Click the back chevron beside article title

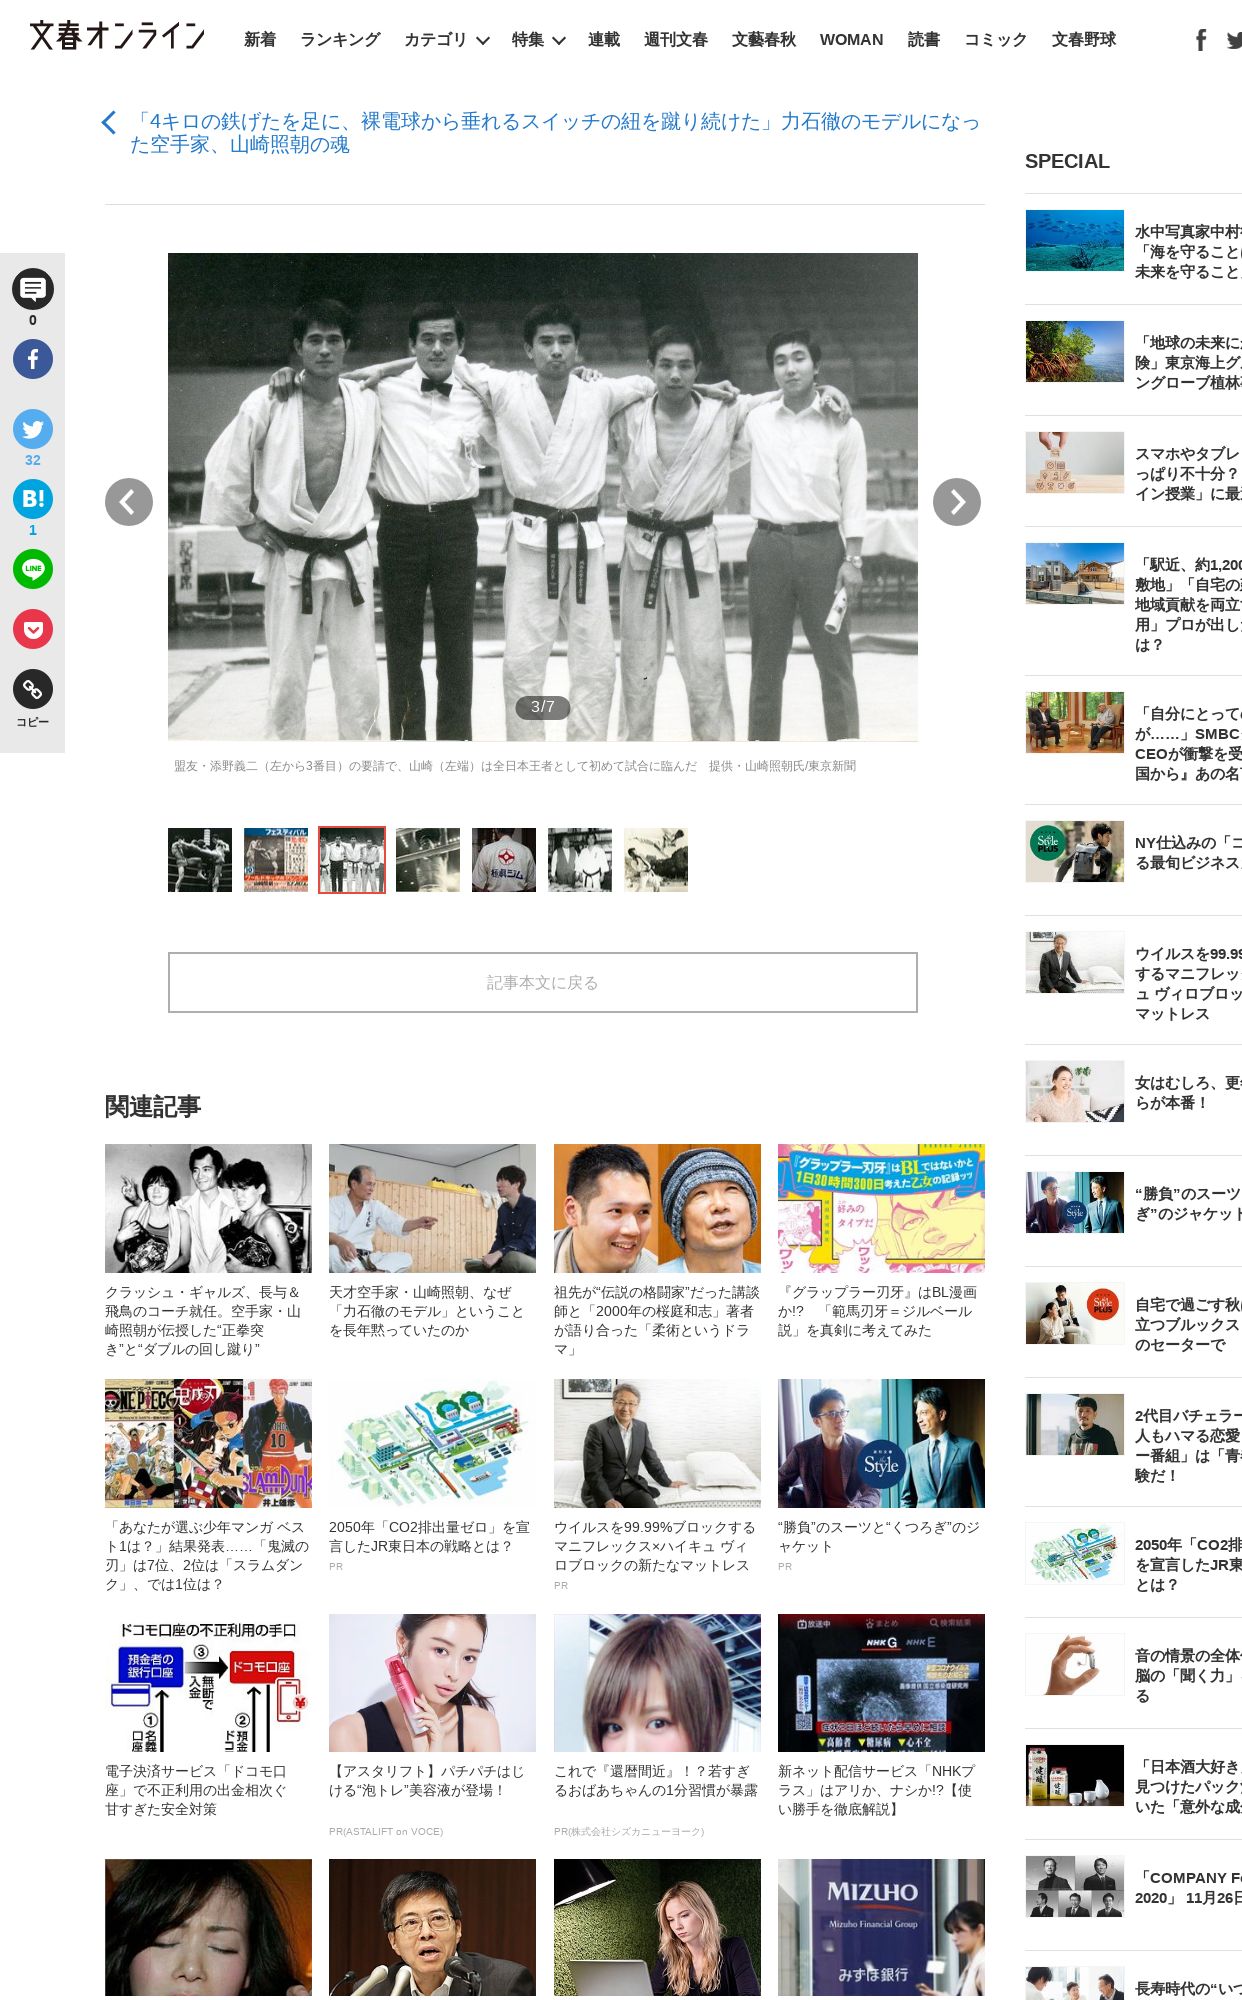[x=110, y=123]
